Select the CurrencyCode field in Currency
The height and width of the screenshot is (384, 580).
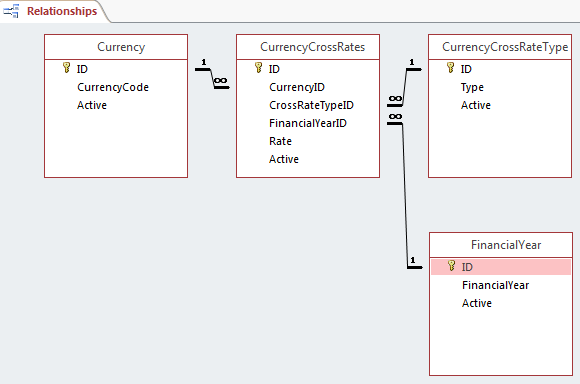pos(113,87)
